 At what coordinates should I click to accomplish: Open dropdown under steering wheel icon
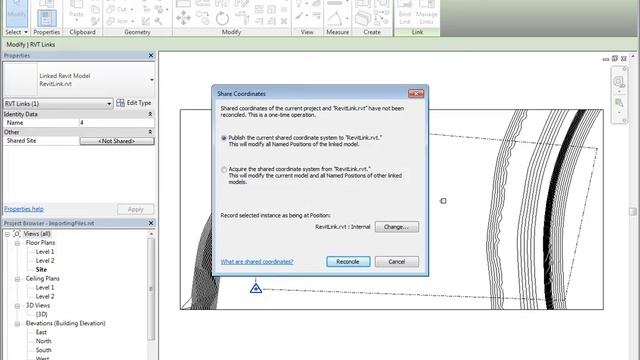619,91
